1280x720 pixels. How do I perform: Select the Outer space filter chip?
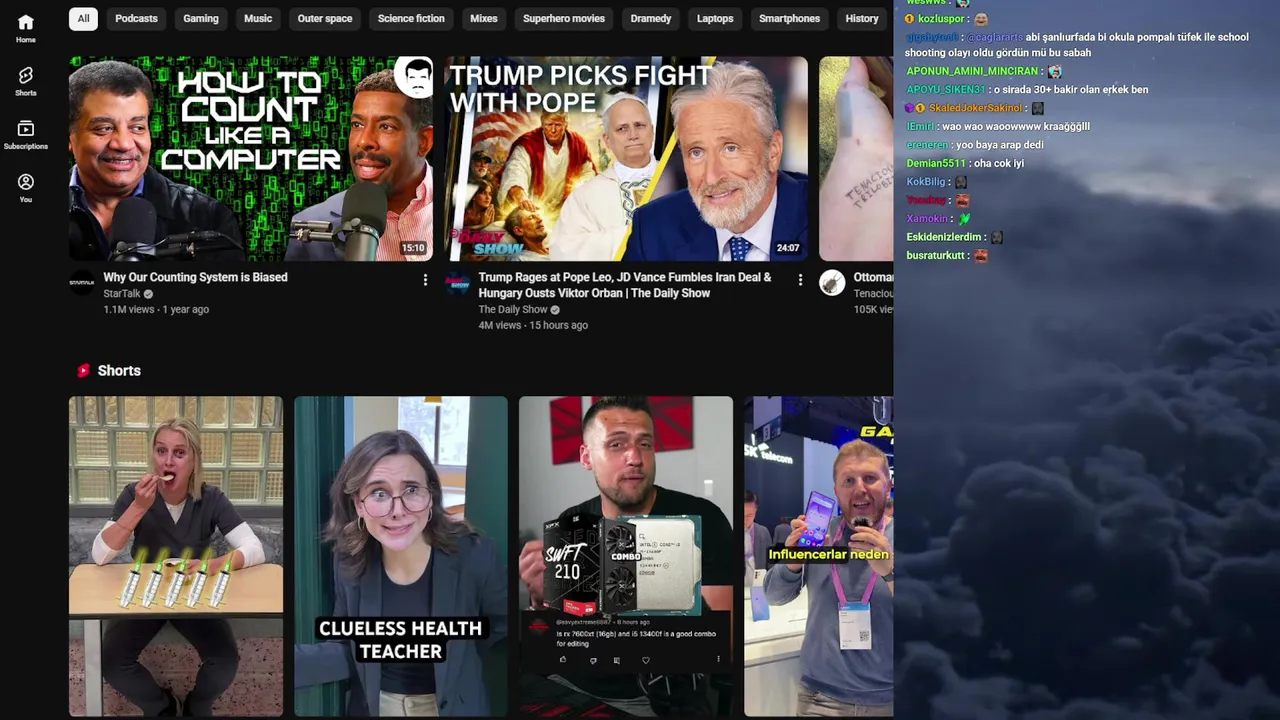[325, 18]
